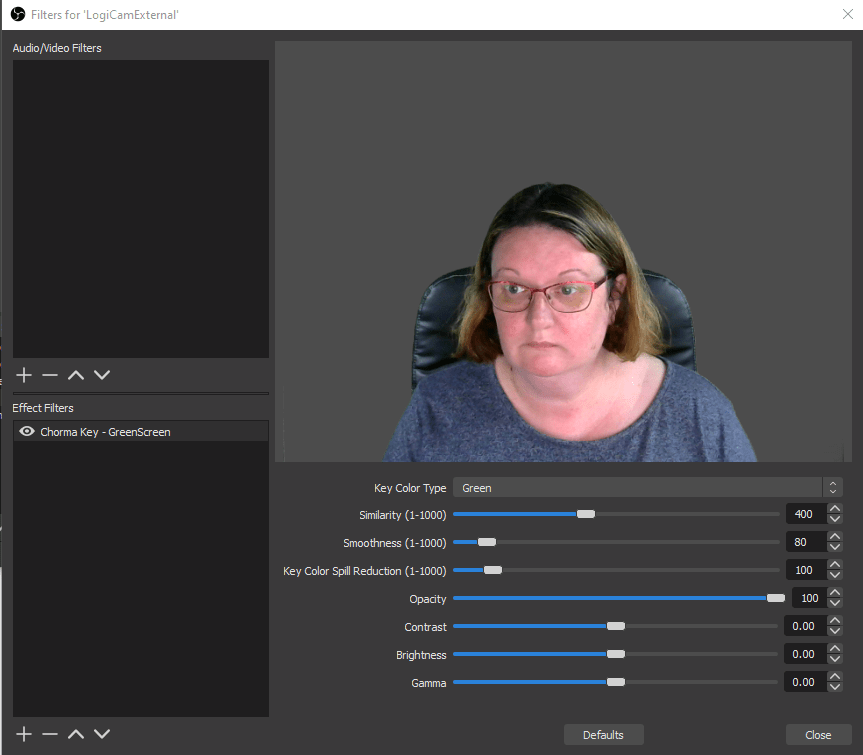The width and height of the screenshot is (863, 755).
Task: Move effect filter up in list
Action: 76,734
